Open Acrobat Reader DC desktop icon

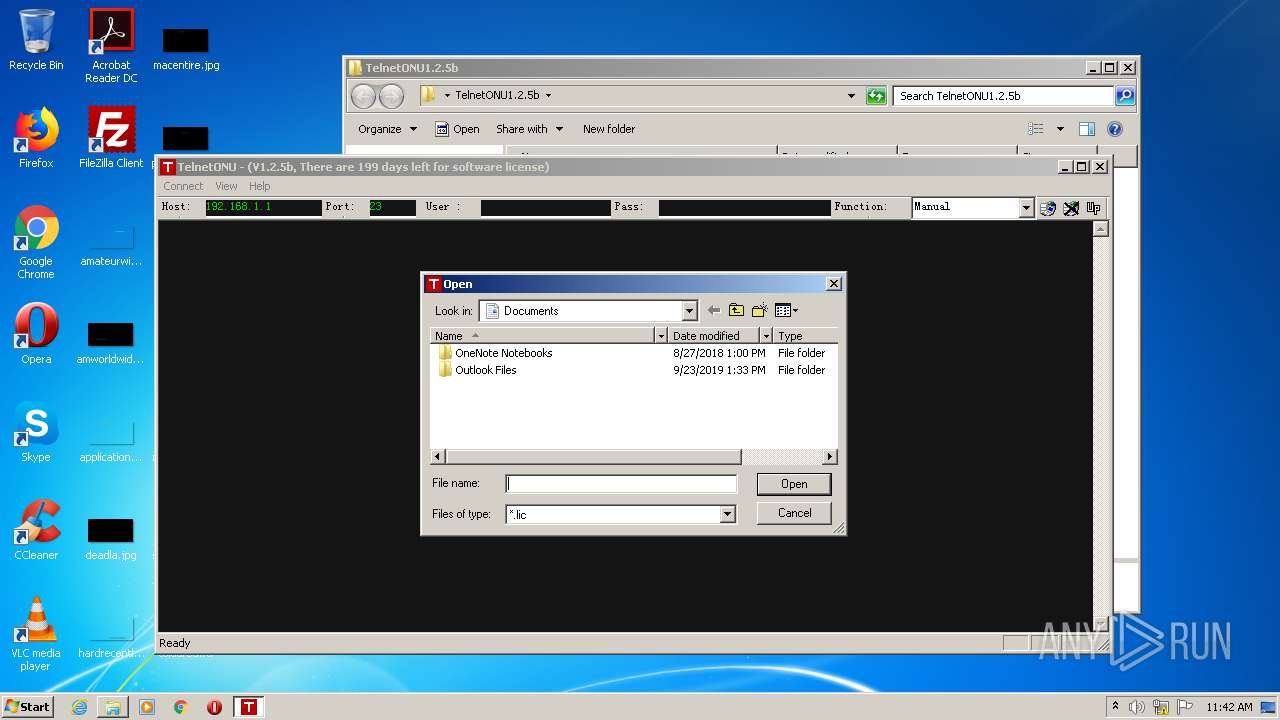click(111, 46)
